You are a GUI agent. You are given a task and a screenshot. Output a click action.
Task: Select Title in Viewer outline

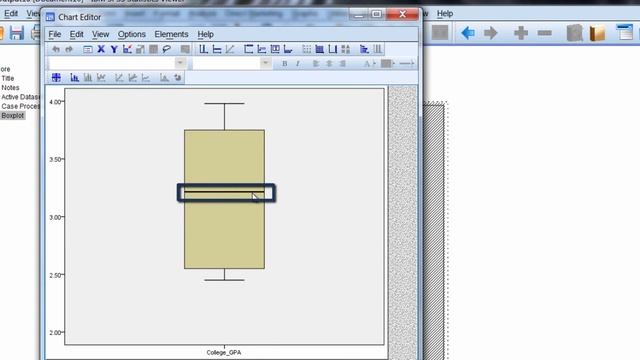pyautogui.click(x=8, y=78)
